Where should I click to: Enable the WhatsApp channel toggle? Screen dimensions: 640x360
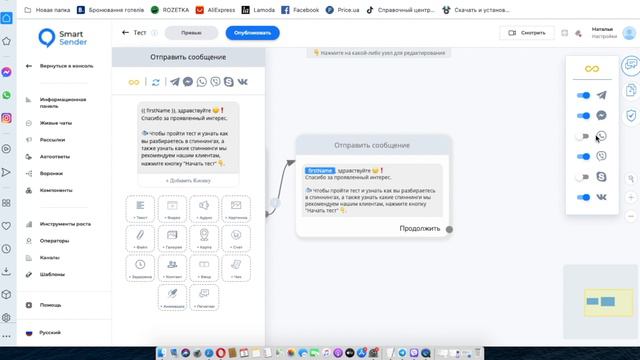582,136
